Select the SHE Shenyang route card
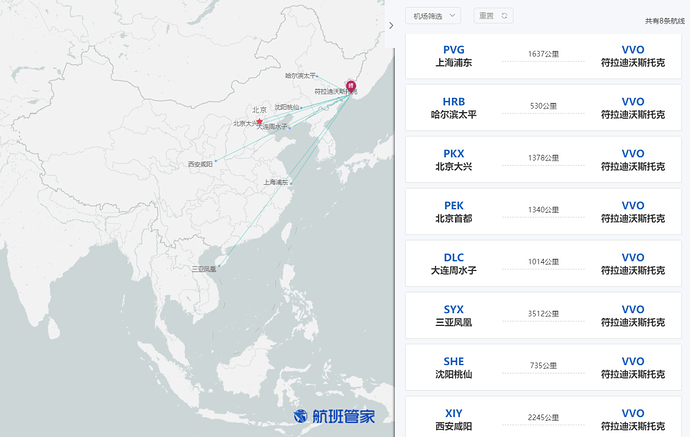The height and width of the screenshot is (437, 690). tap(543, 367)
